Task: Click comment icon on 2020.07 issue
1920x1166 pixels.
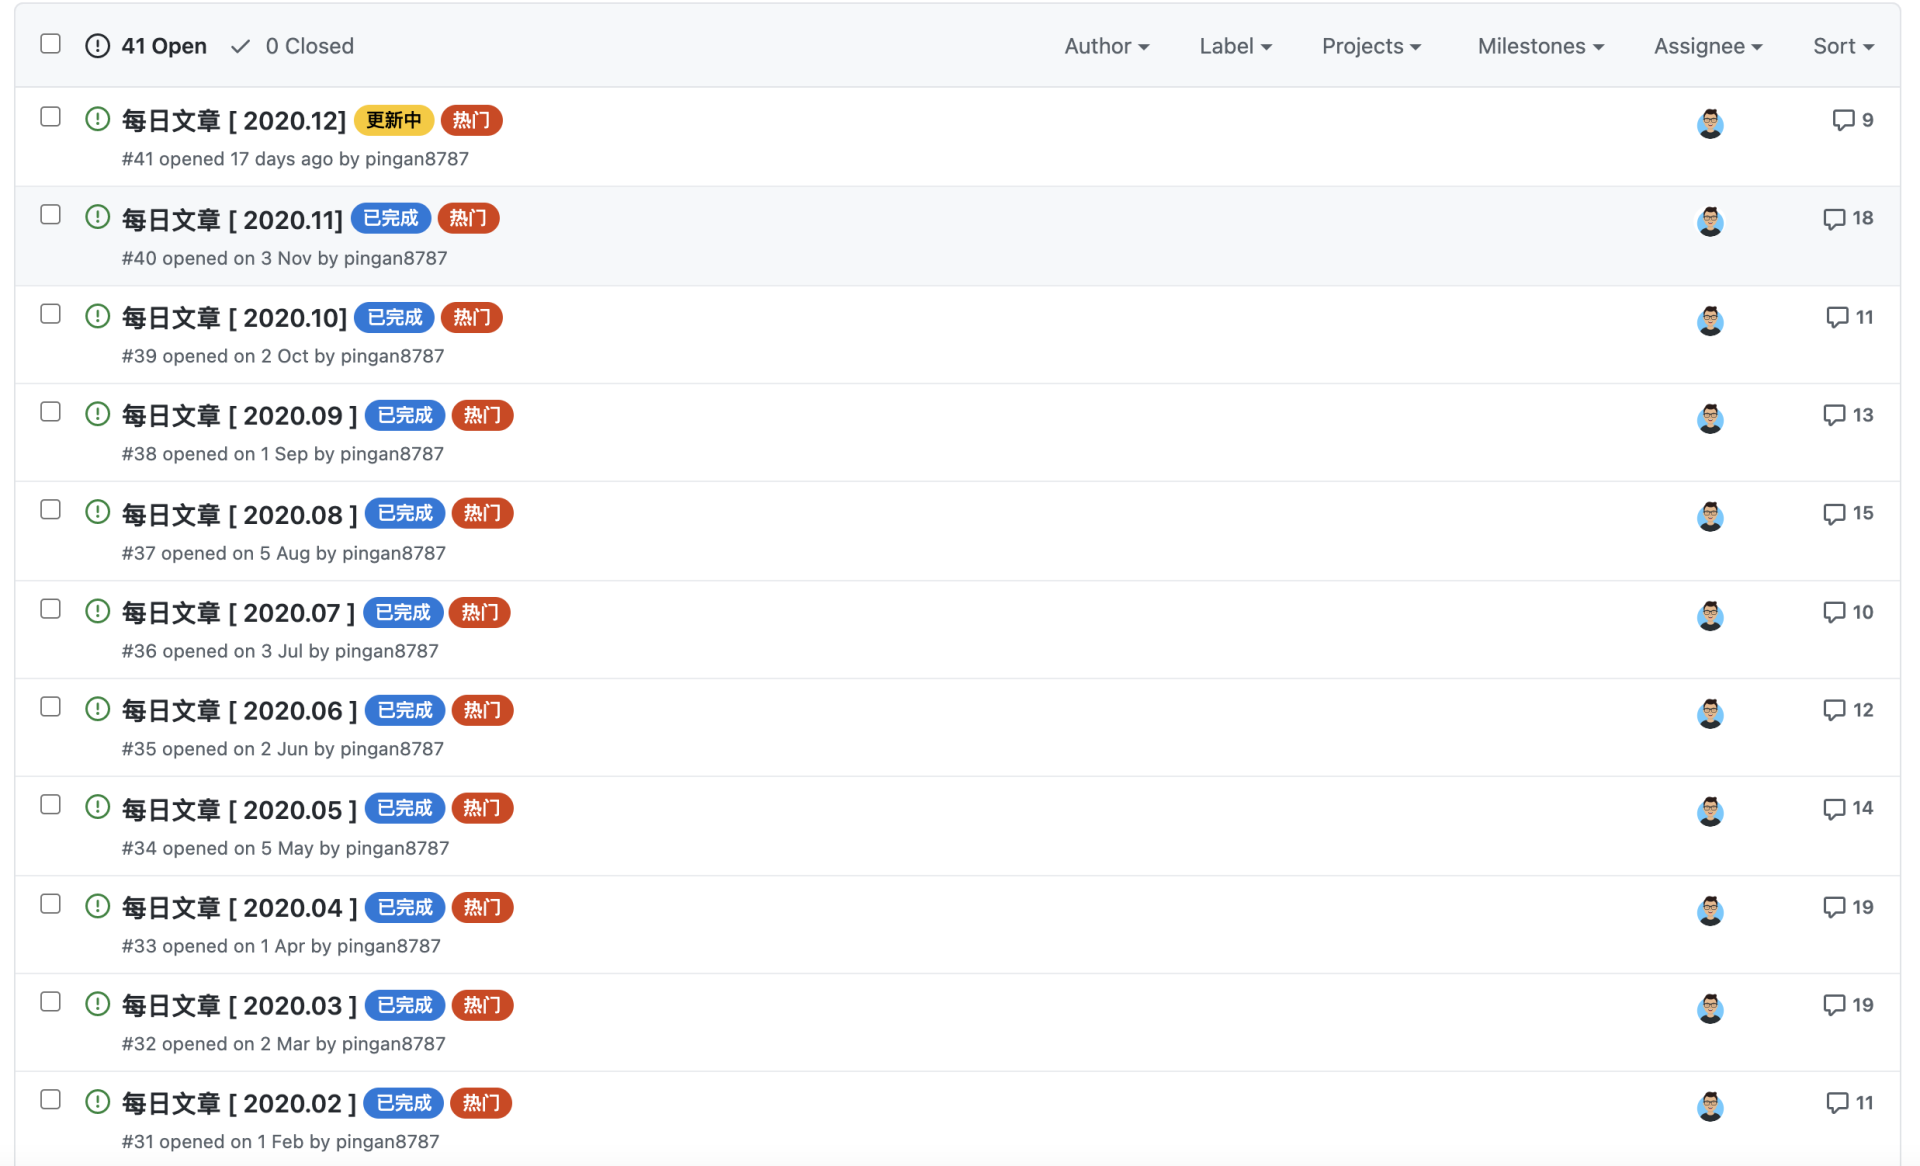Action: pos(1833,612)
